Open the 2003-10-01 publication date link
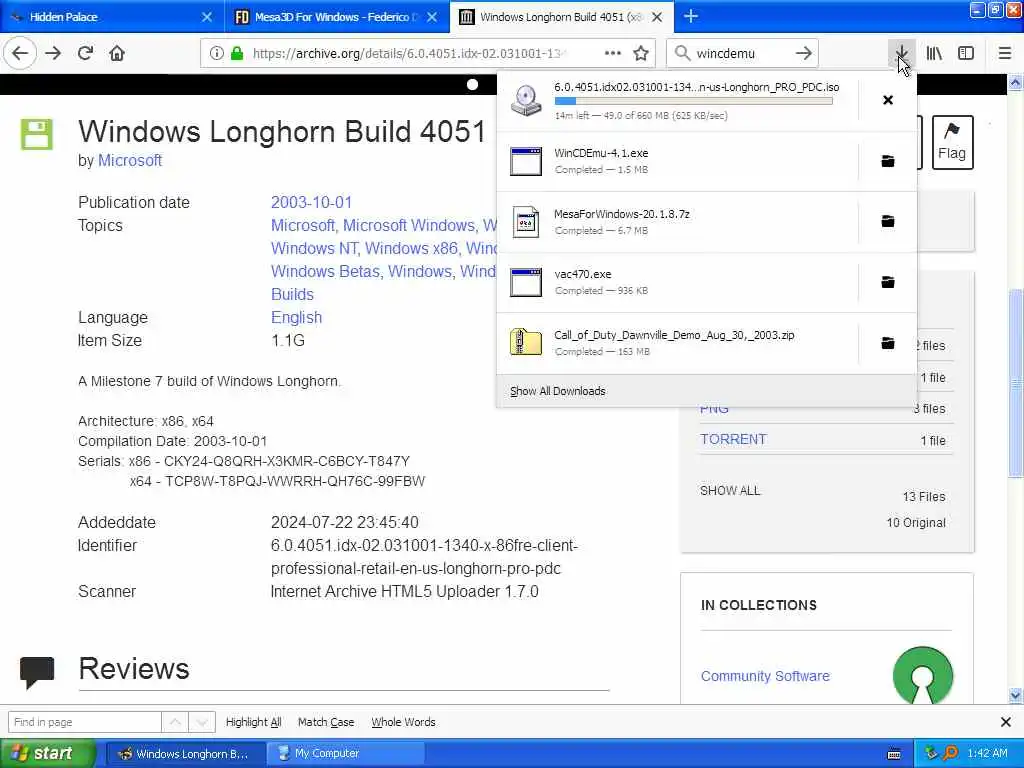This screenshot has width=1024, height=768. pos(312,202)
